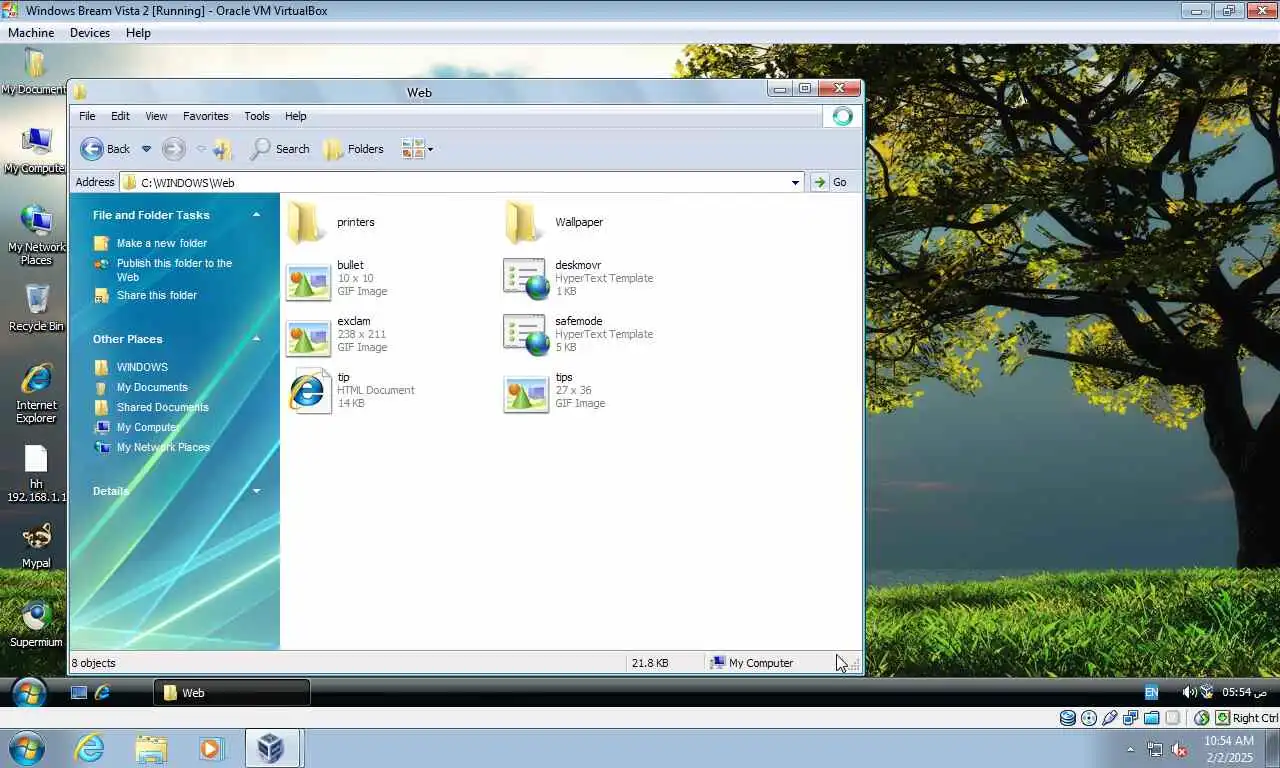Select the printers folder
The width and height of the screenshot is (1280, 768).
pos(331,222)
